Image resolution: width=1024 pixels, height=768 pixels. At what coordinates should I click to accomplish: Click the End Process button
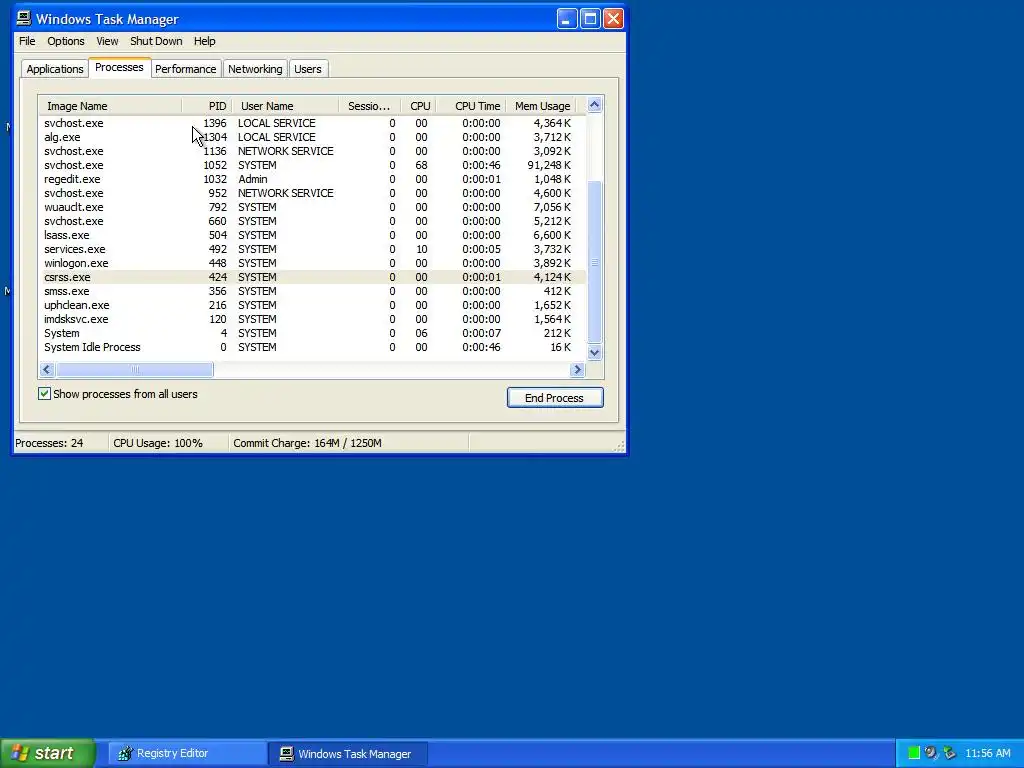[554, 398]
